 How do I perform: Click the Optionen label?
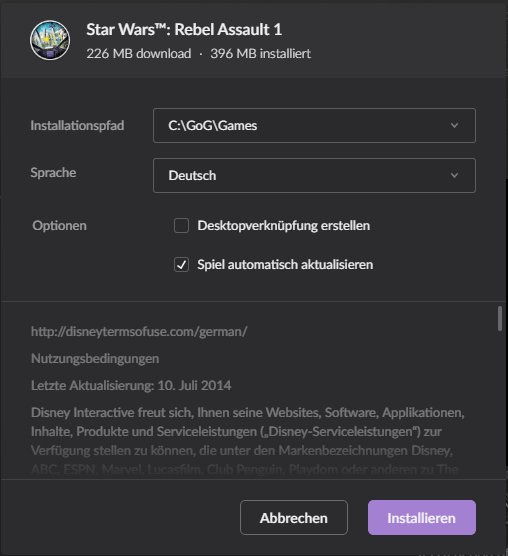tap(60, 226)
